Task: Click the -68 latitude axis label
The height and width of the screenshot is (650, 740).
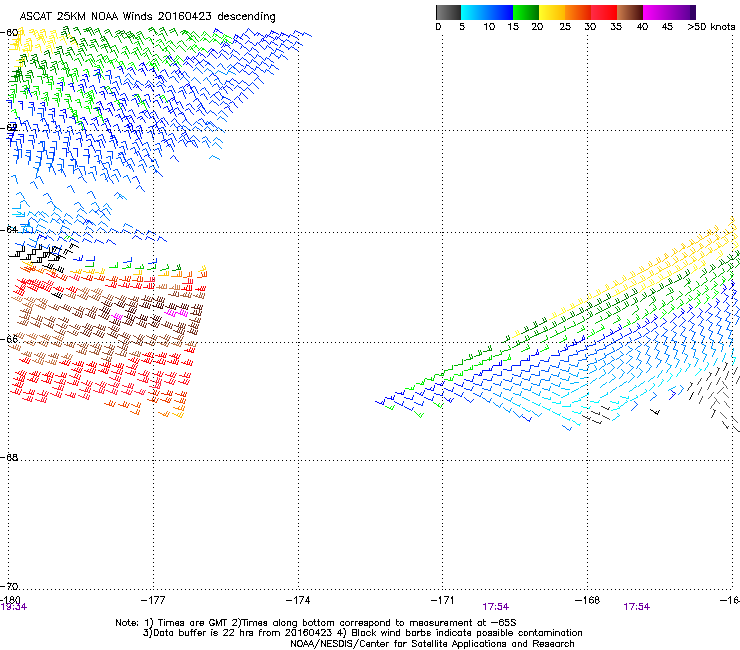Action: pos(9,457)
